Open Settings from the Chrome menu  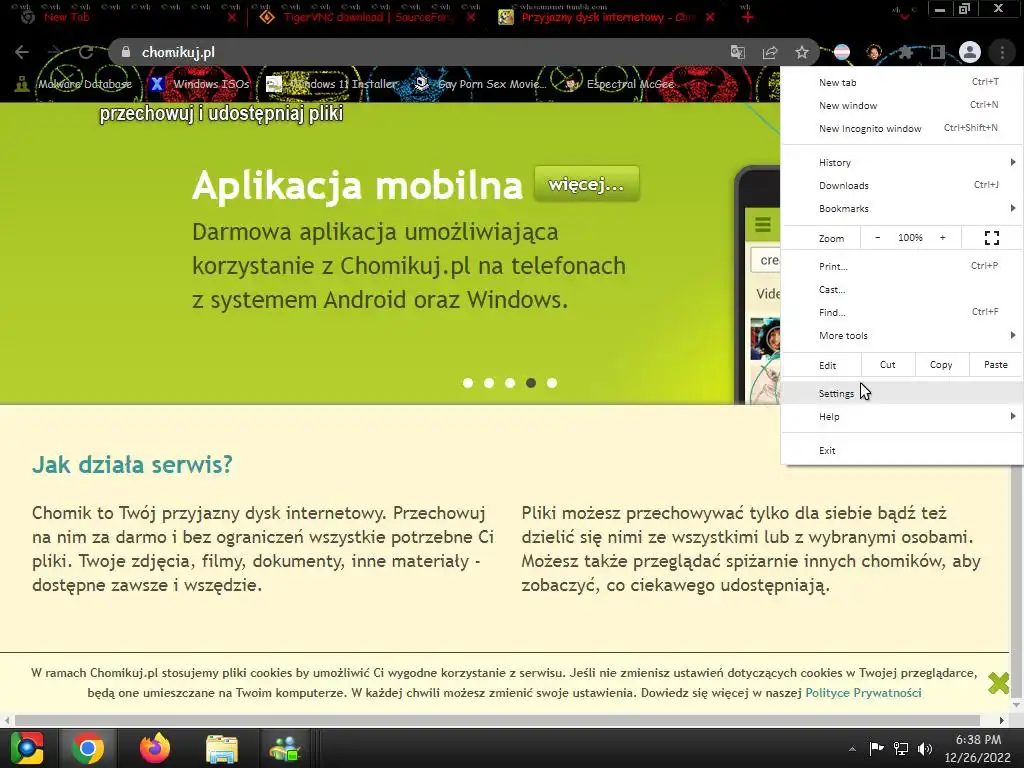click(x=902, y=393)
